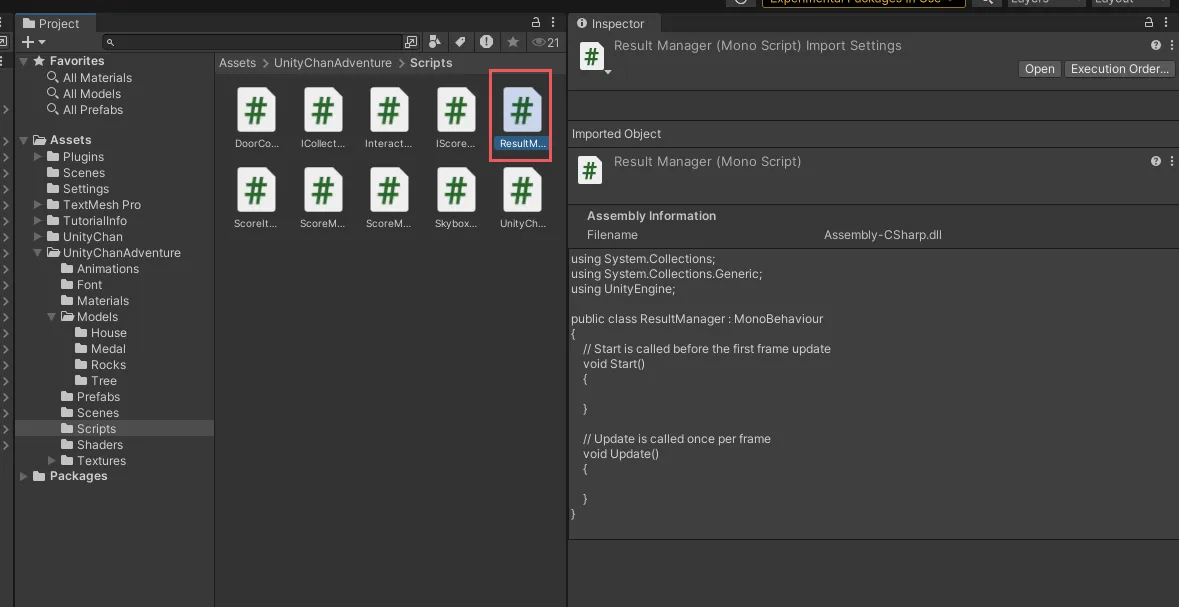Click the favorites star icon in Project toolbar
The image size is (1179, 607).
point(513,42)
